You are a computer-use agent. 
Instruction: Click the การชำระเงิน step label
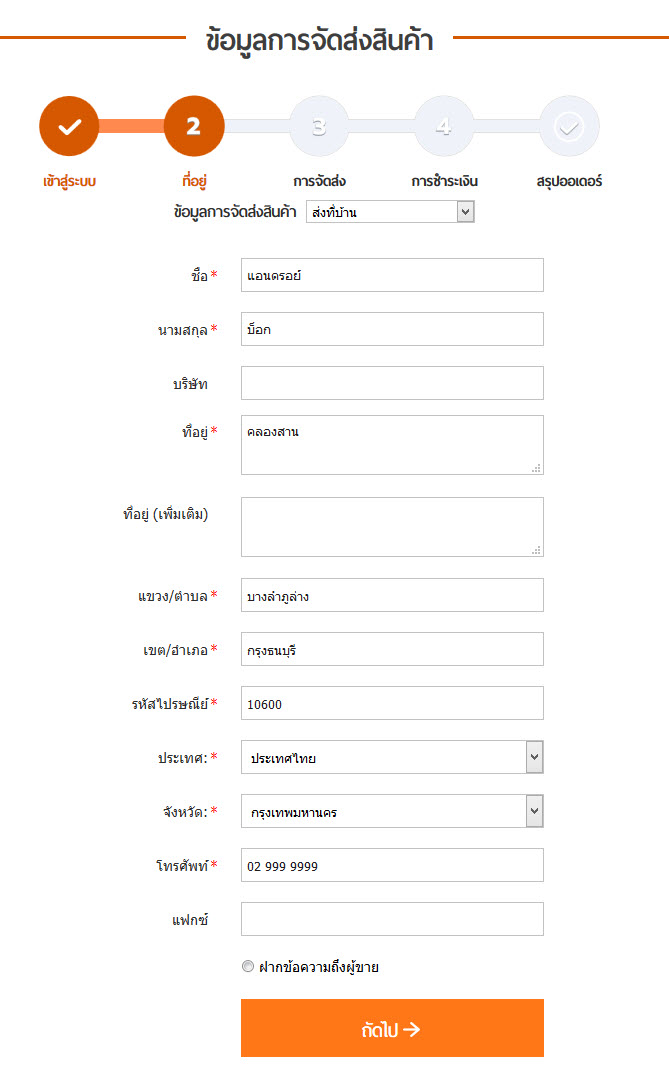[445, 181]
